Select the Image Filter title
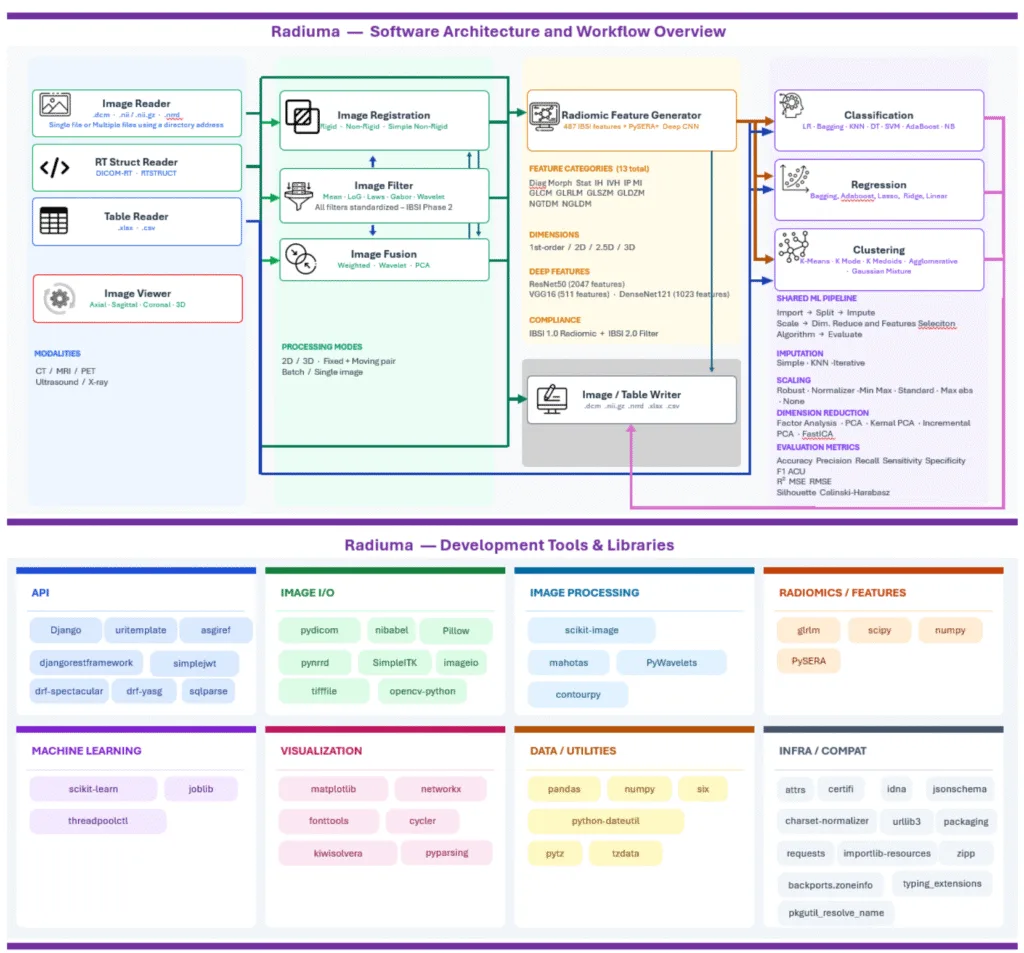Image resolution: width=1024 pixels, height=953 pixels. tap(383, 186)
